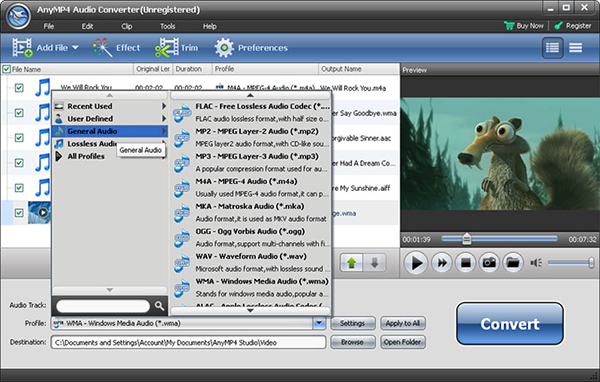This screenshot has width=600, height=382.
Task: Click the Buy Now shopping cart icon
Action: click(509, 26)
